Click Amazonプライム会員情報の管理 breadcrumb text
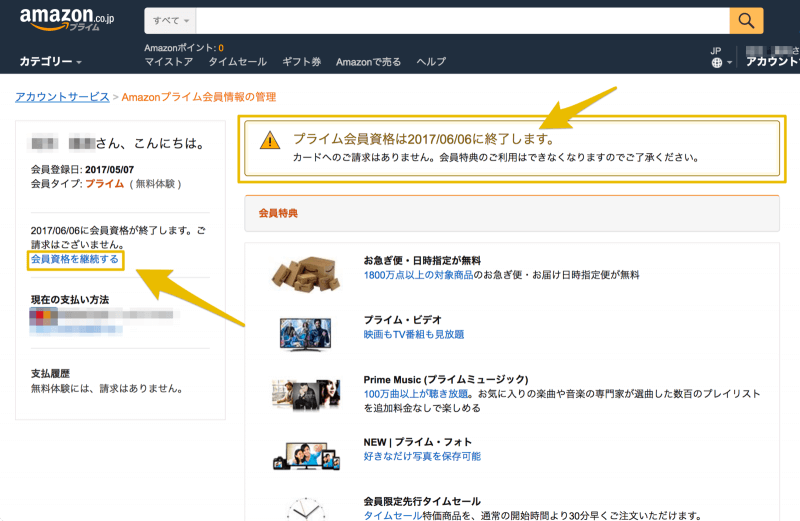 pyautogui.click(x=198, y=97)
